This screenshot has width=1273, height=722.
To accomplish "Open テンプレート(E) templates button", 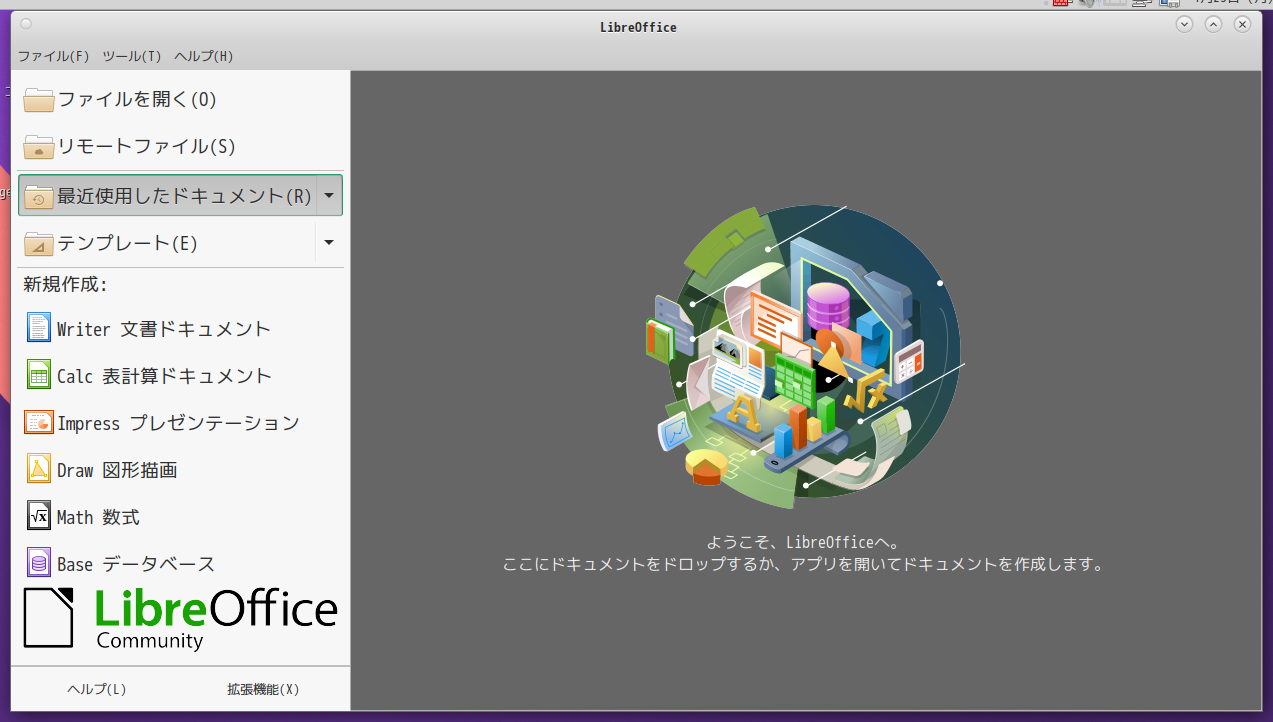I will pyautogui.click(x=167, y=242).
